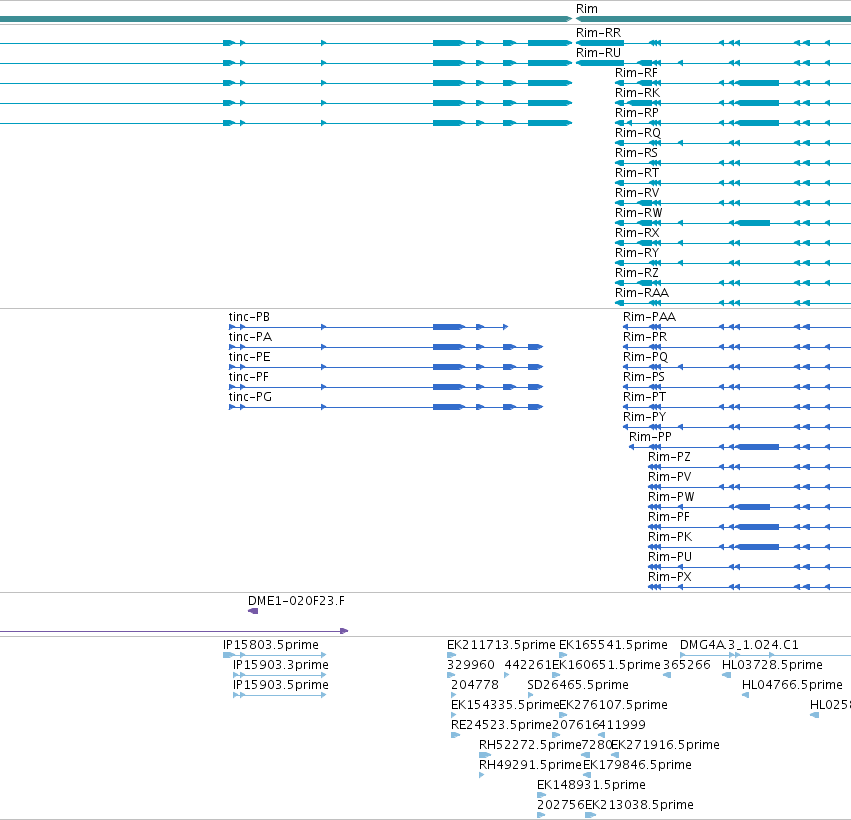This screenshot has height=820, width=851.
Task: Select the Rim-PV protein label
Action: 670,477
